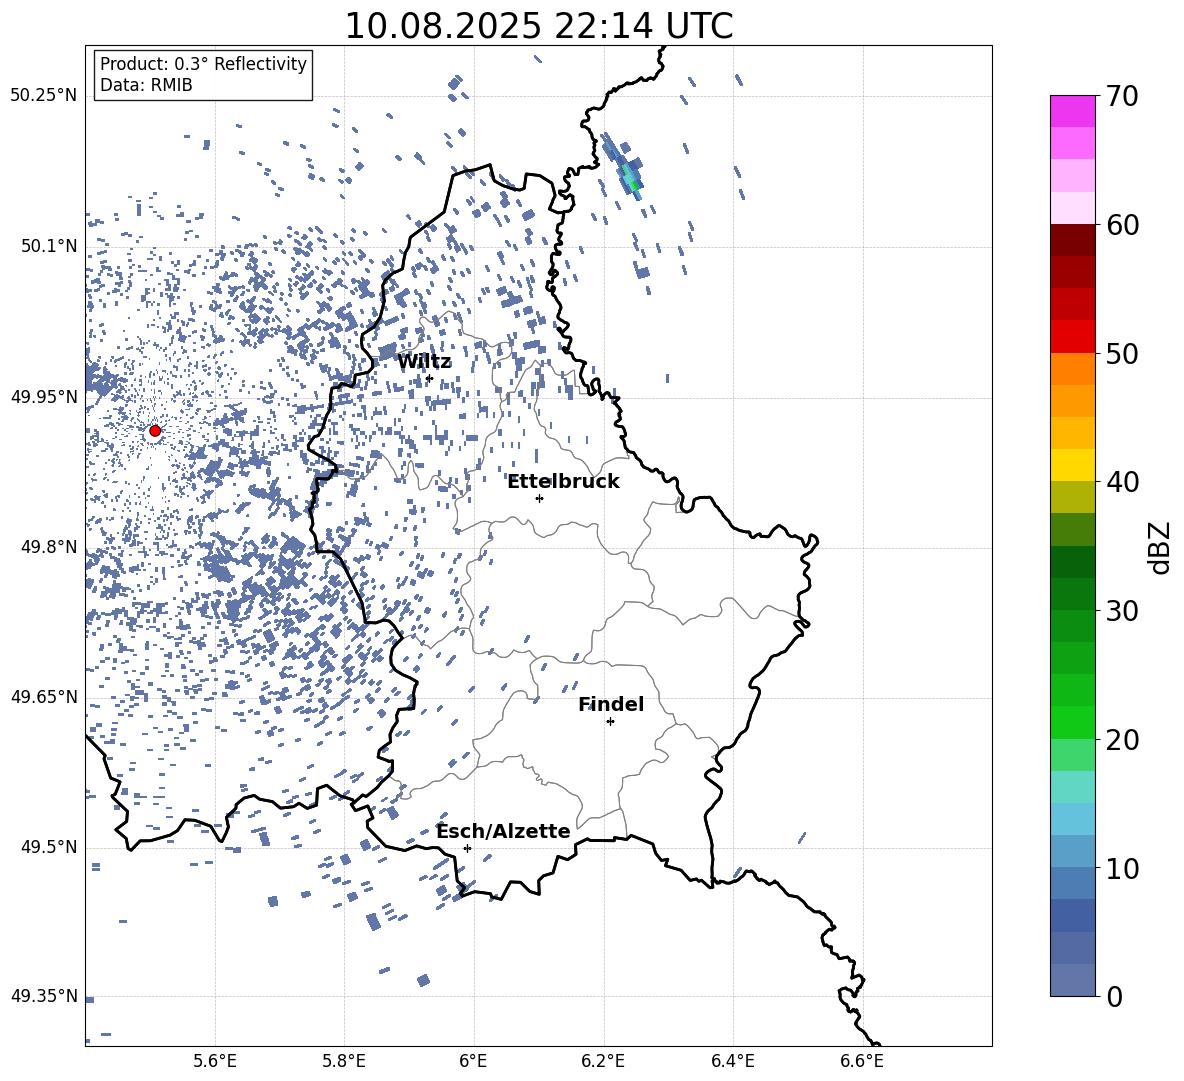
Task: Click the 6.2°E longitude label
Action: click(x=603, y=1061)
